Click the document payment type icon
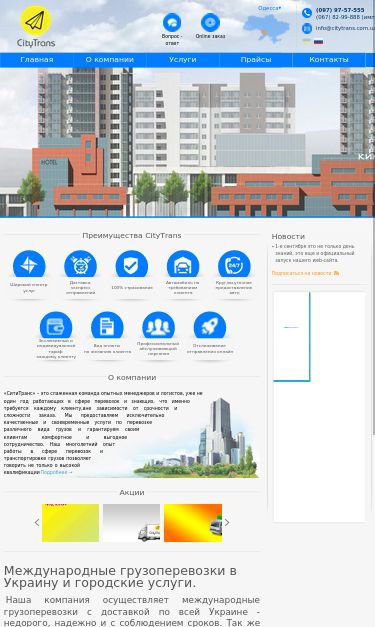This screenshot has width=375, height=627. coord(107,325)
